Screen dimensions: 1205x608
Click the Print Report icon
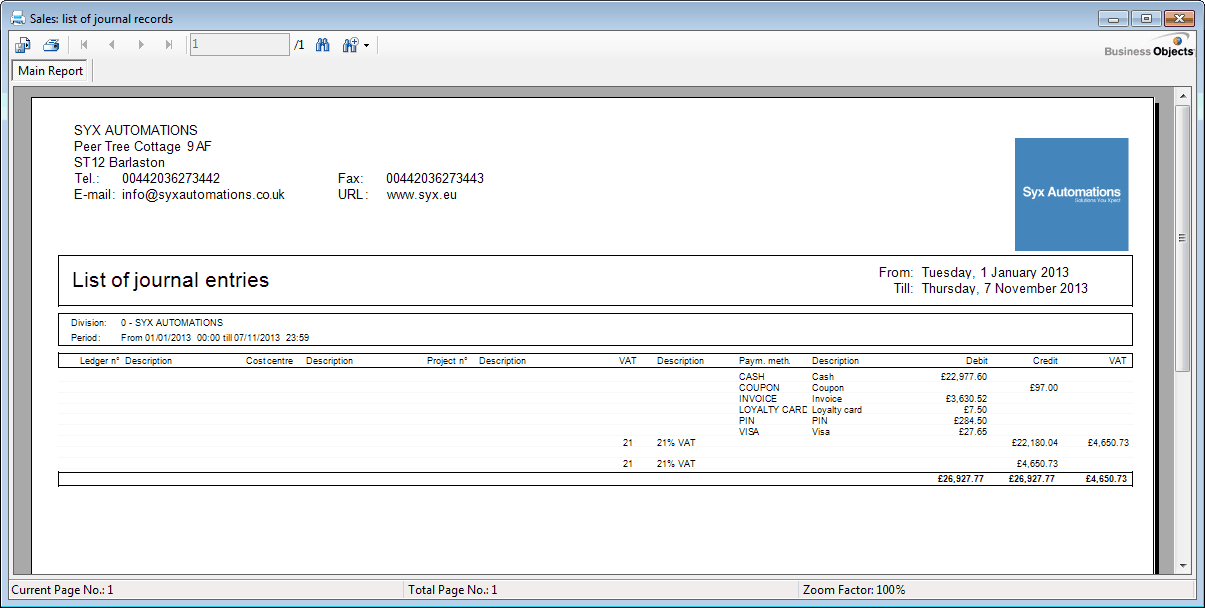pyautogui.click(x=51, y=45)
